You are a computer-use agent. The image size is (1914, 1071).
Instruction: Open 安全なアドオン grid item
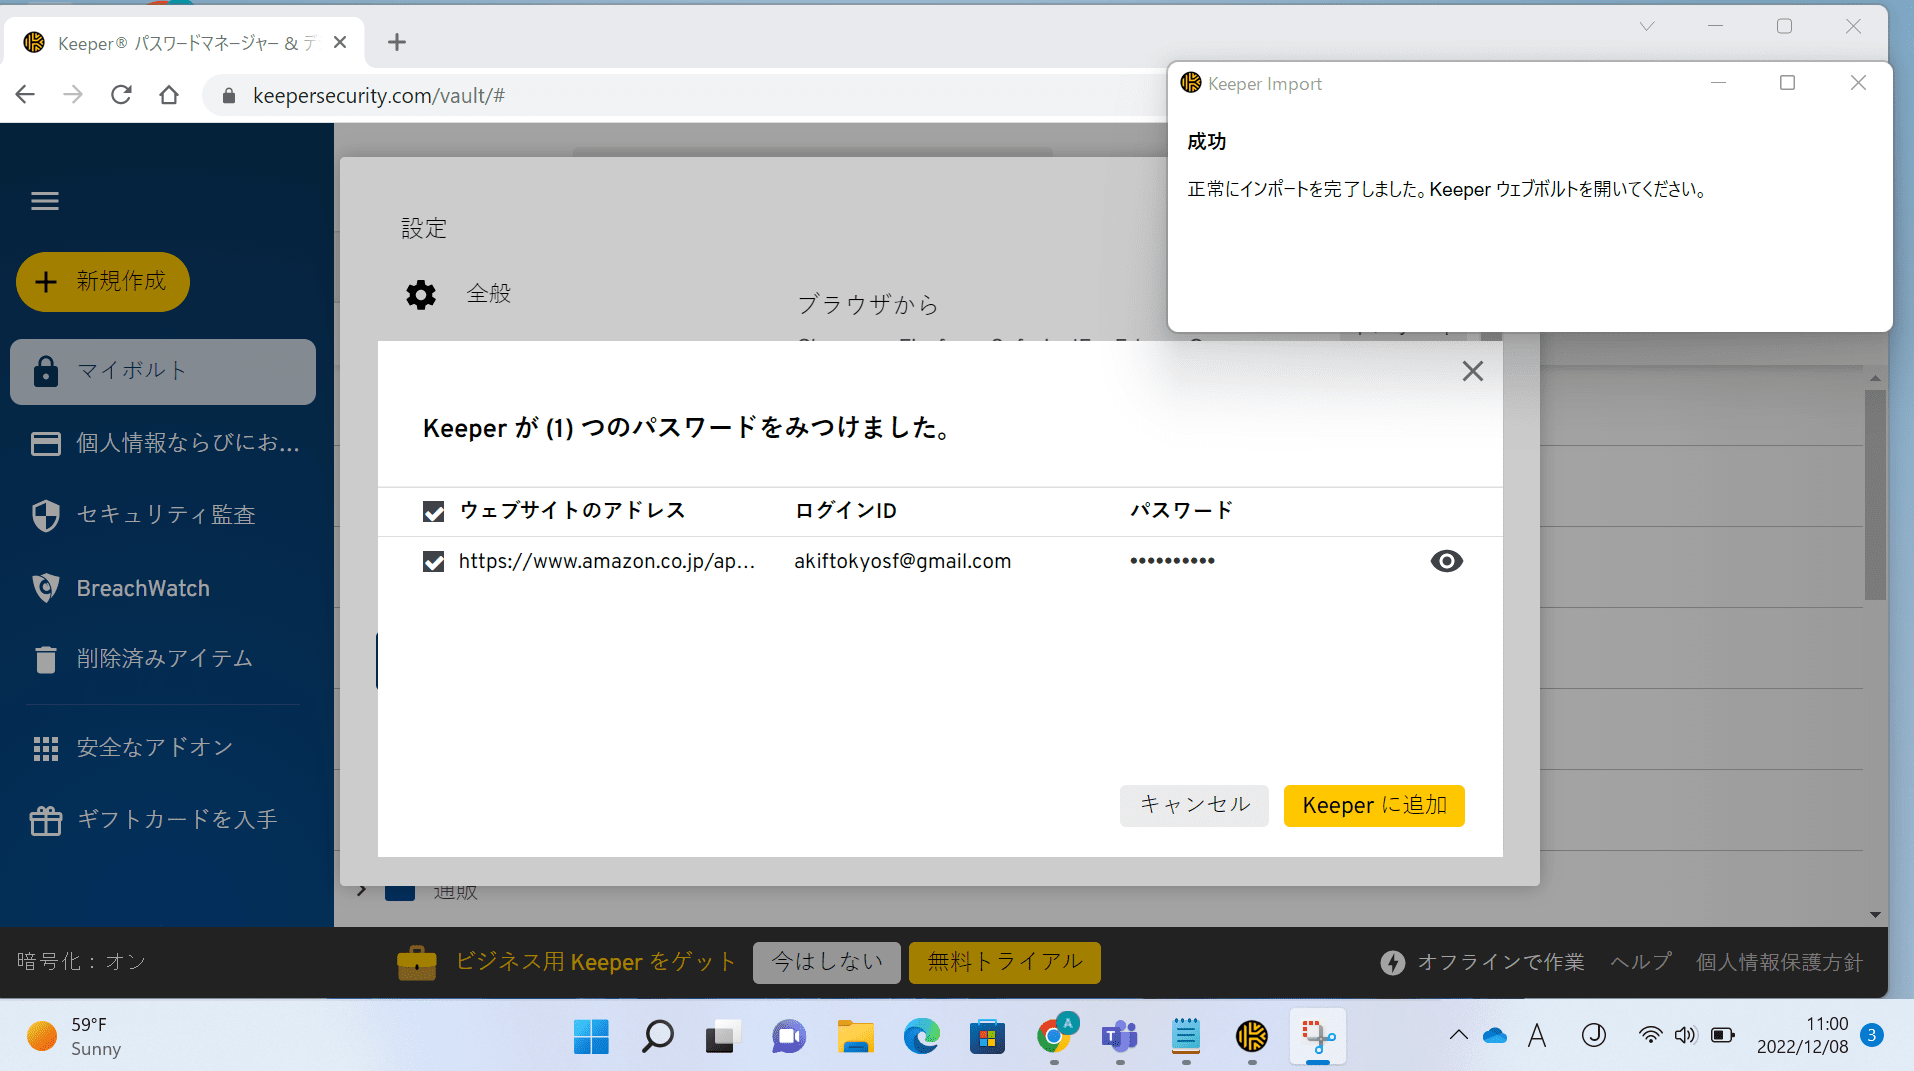(154, 748)
